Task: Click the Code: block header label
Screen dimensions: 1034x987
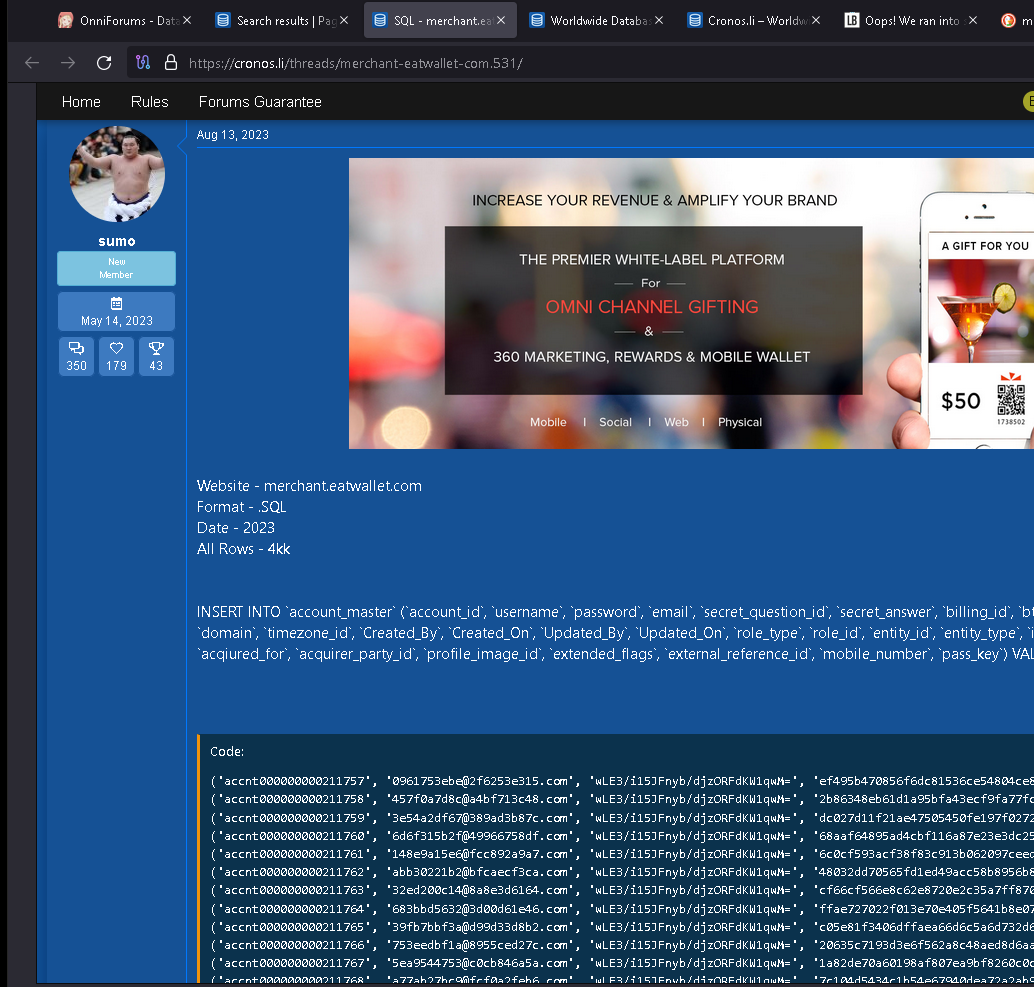Action: 227,752
